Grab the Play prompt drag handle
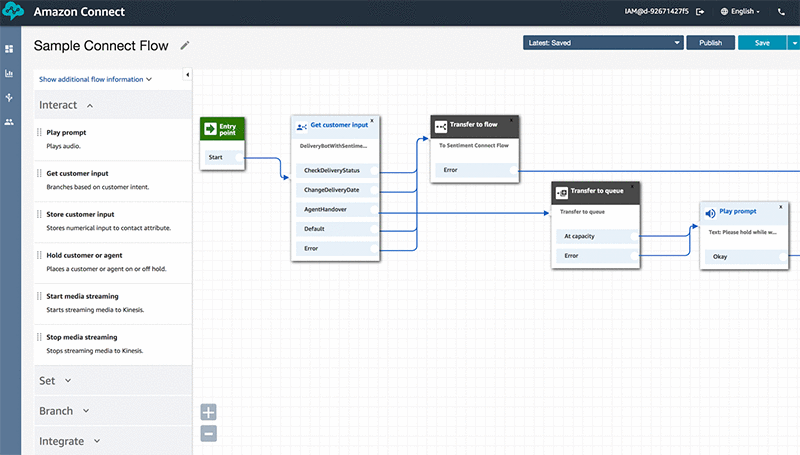Image resolution: width=800 pixels, height=455 pixels. tap(39, 132)
